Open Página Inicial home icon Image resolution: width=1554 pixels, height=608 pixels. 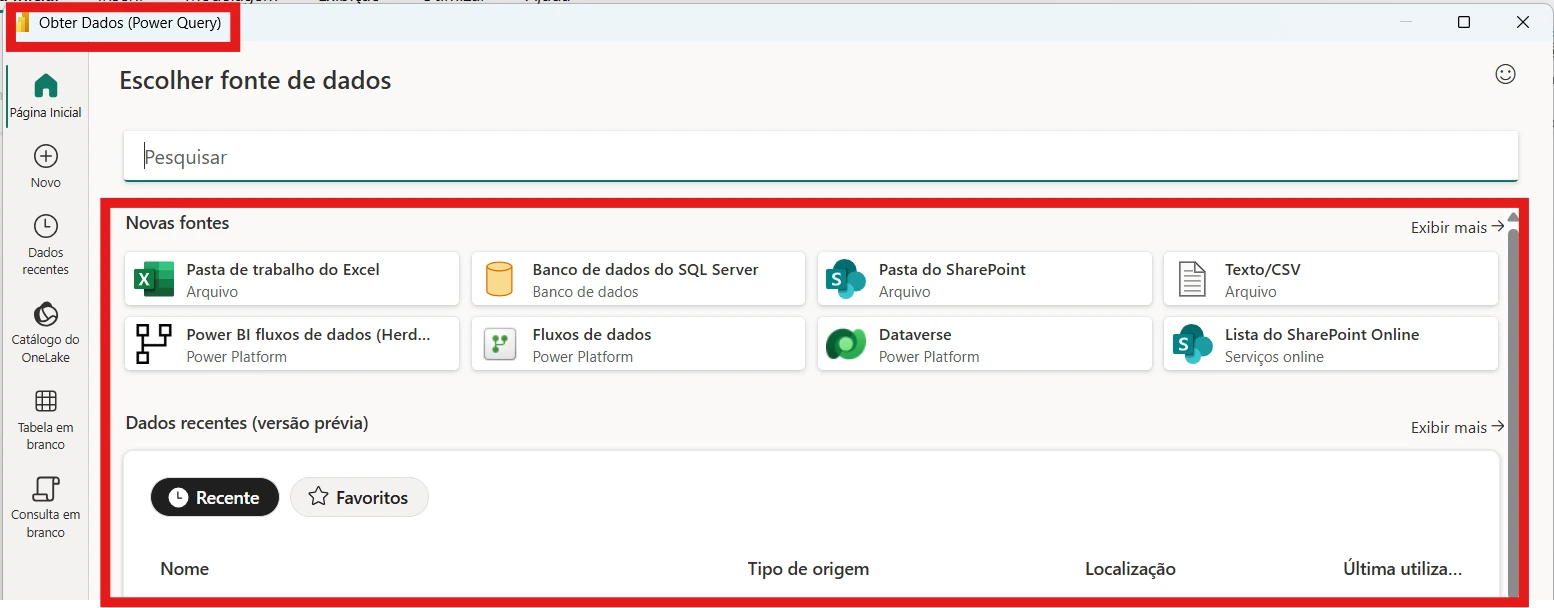point(46,86)
